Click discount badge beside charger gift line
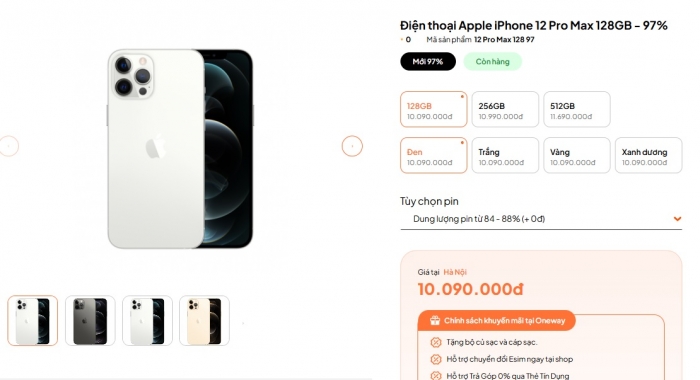 click(x=435, y=342)
